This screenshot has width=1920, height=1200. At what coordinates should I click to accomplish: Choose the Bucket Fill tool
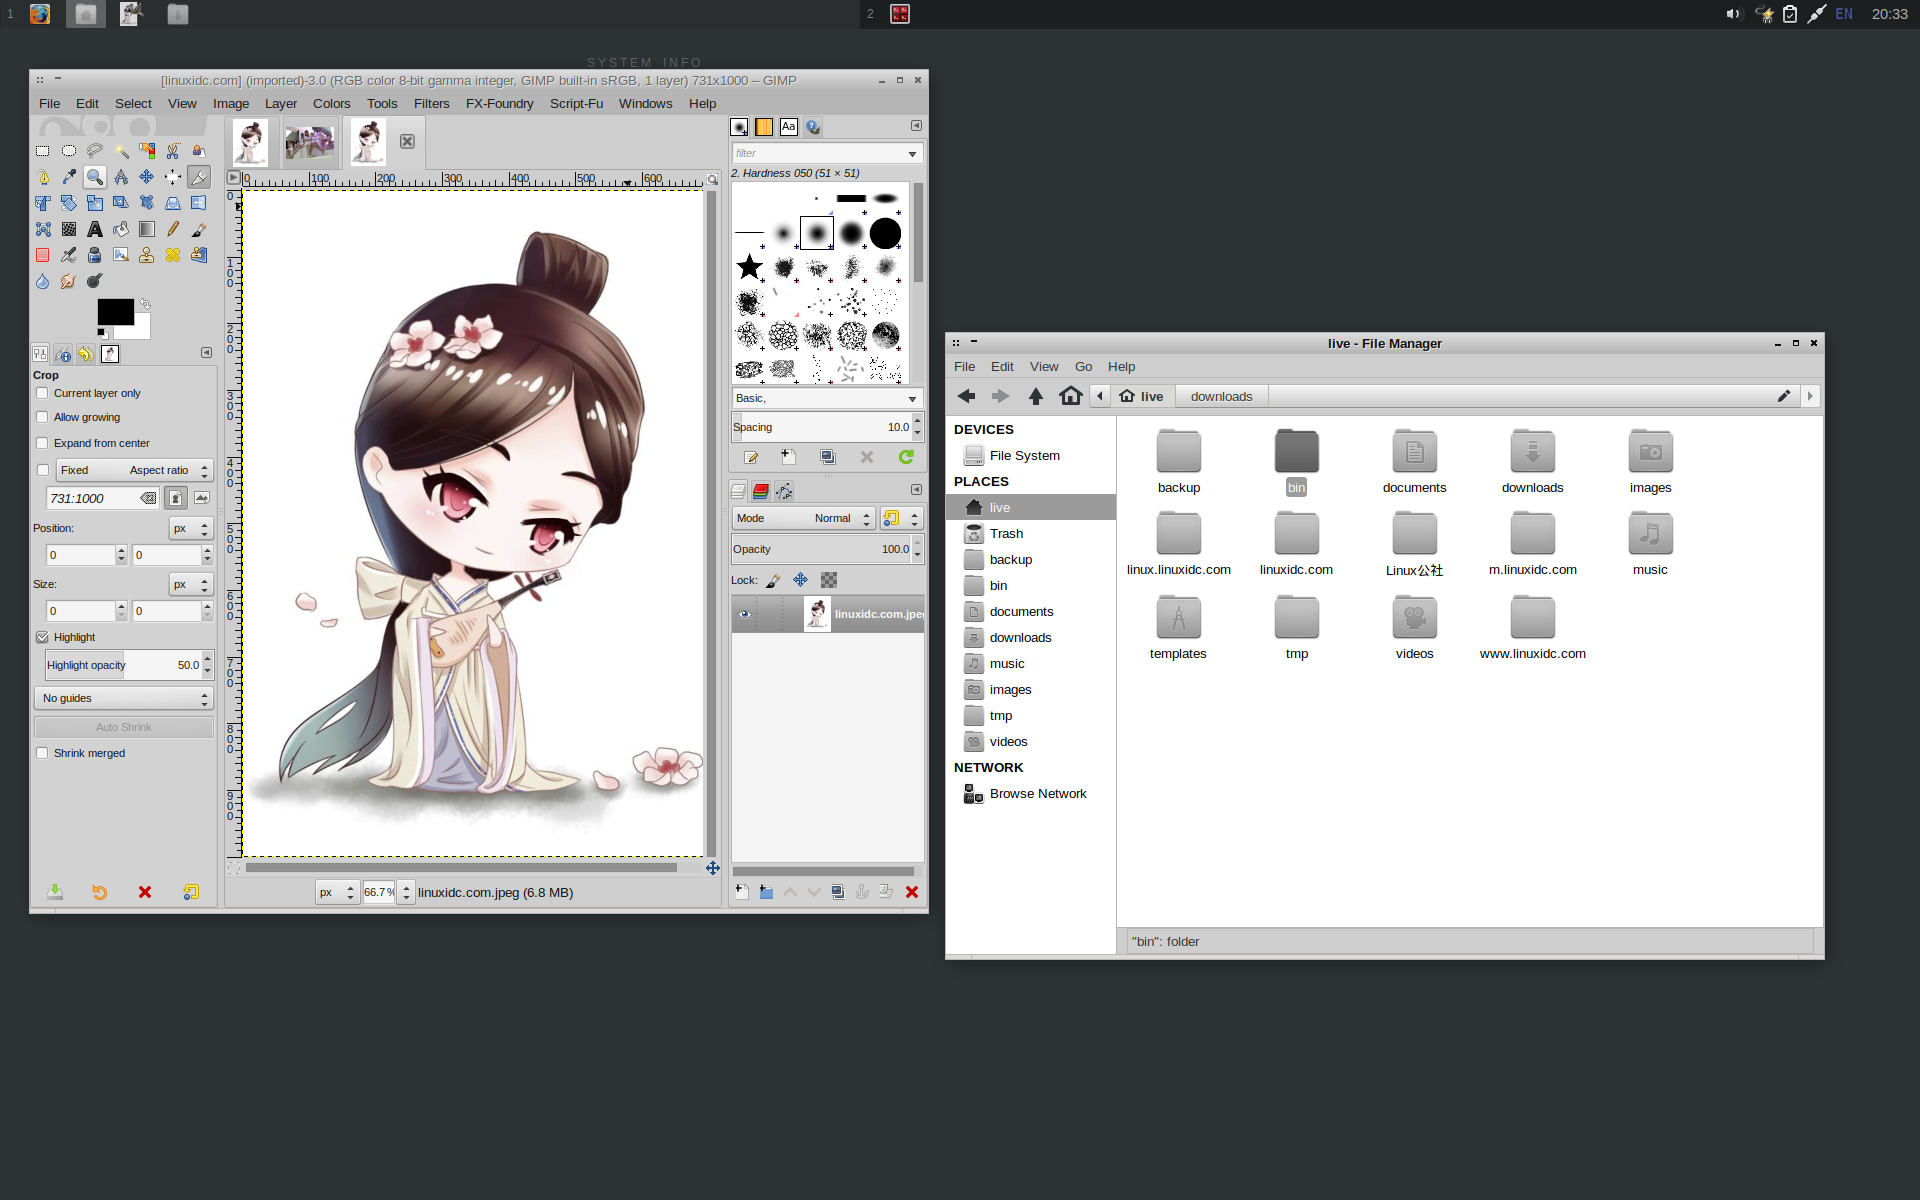pos(121,229)
